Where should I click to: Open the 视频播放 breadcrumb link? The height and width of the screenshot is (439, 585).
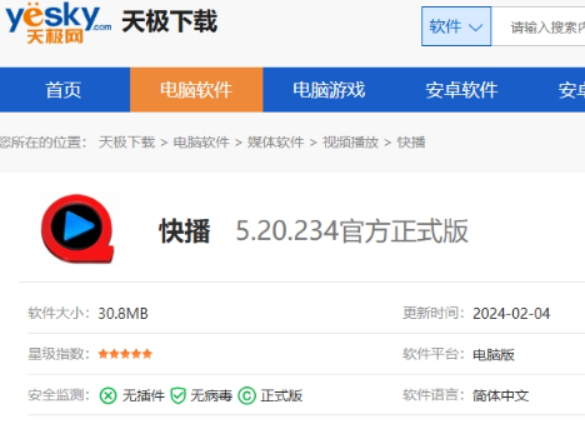tap(350, 142)
